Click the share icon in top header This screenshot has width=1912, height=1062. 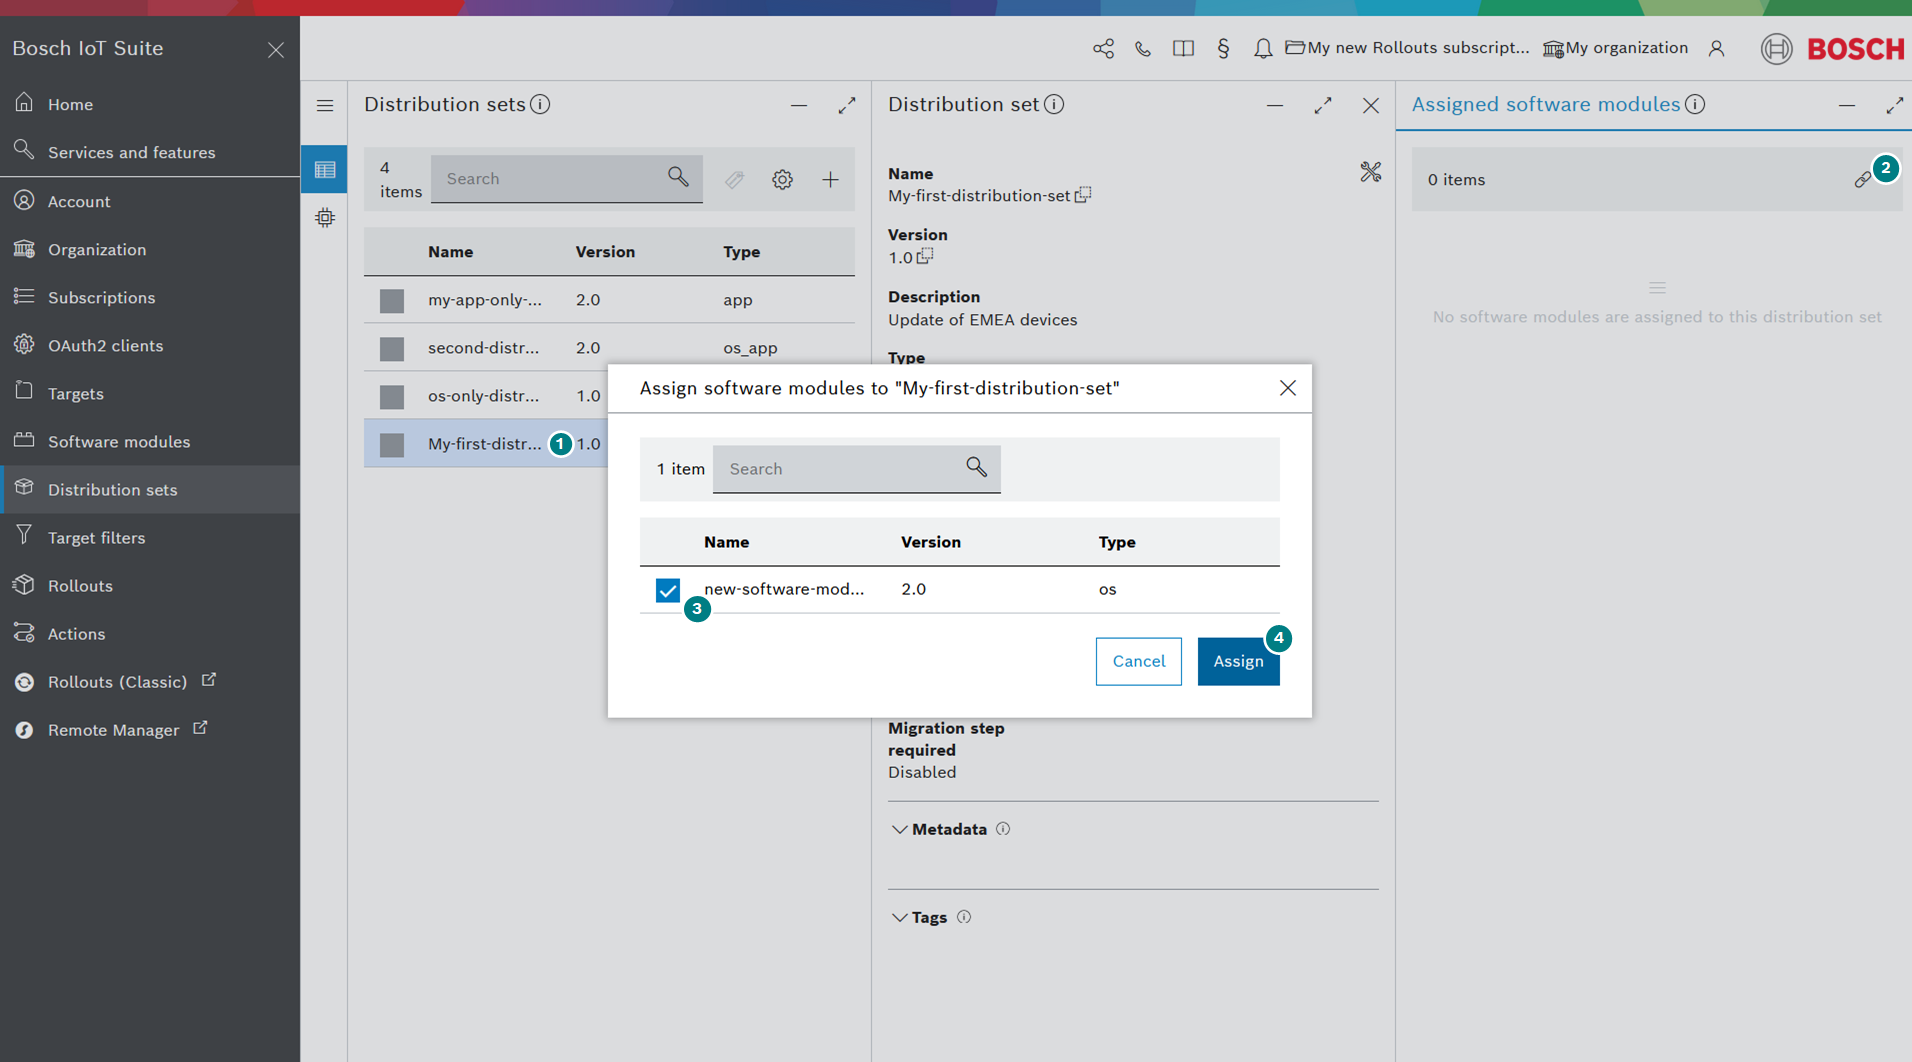click(1103, 48)
